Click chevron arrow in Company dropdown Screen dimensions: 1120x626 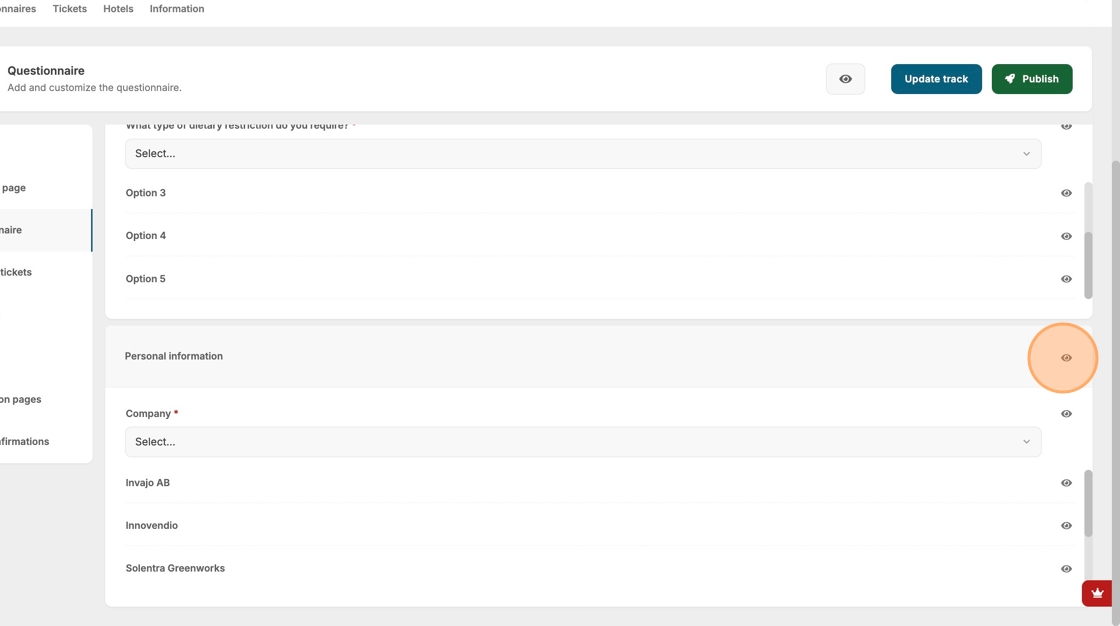click(1026, 442)
